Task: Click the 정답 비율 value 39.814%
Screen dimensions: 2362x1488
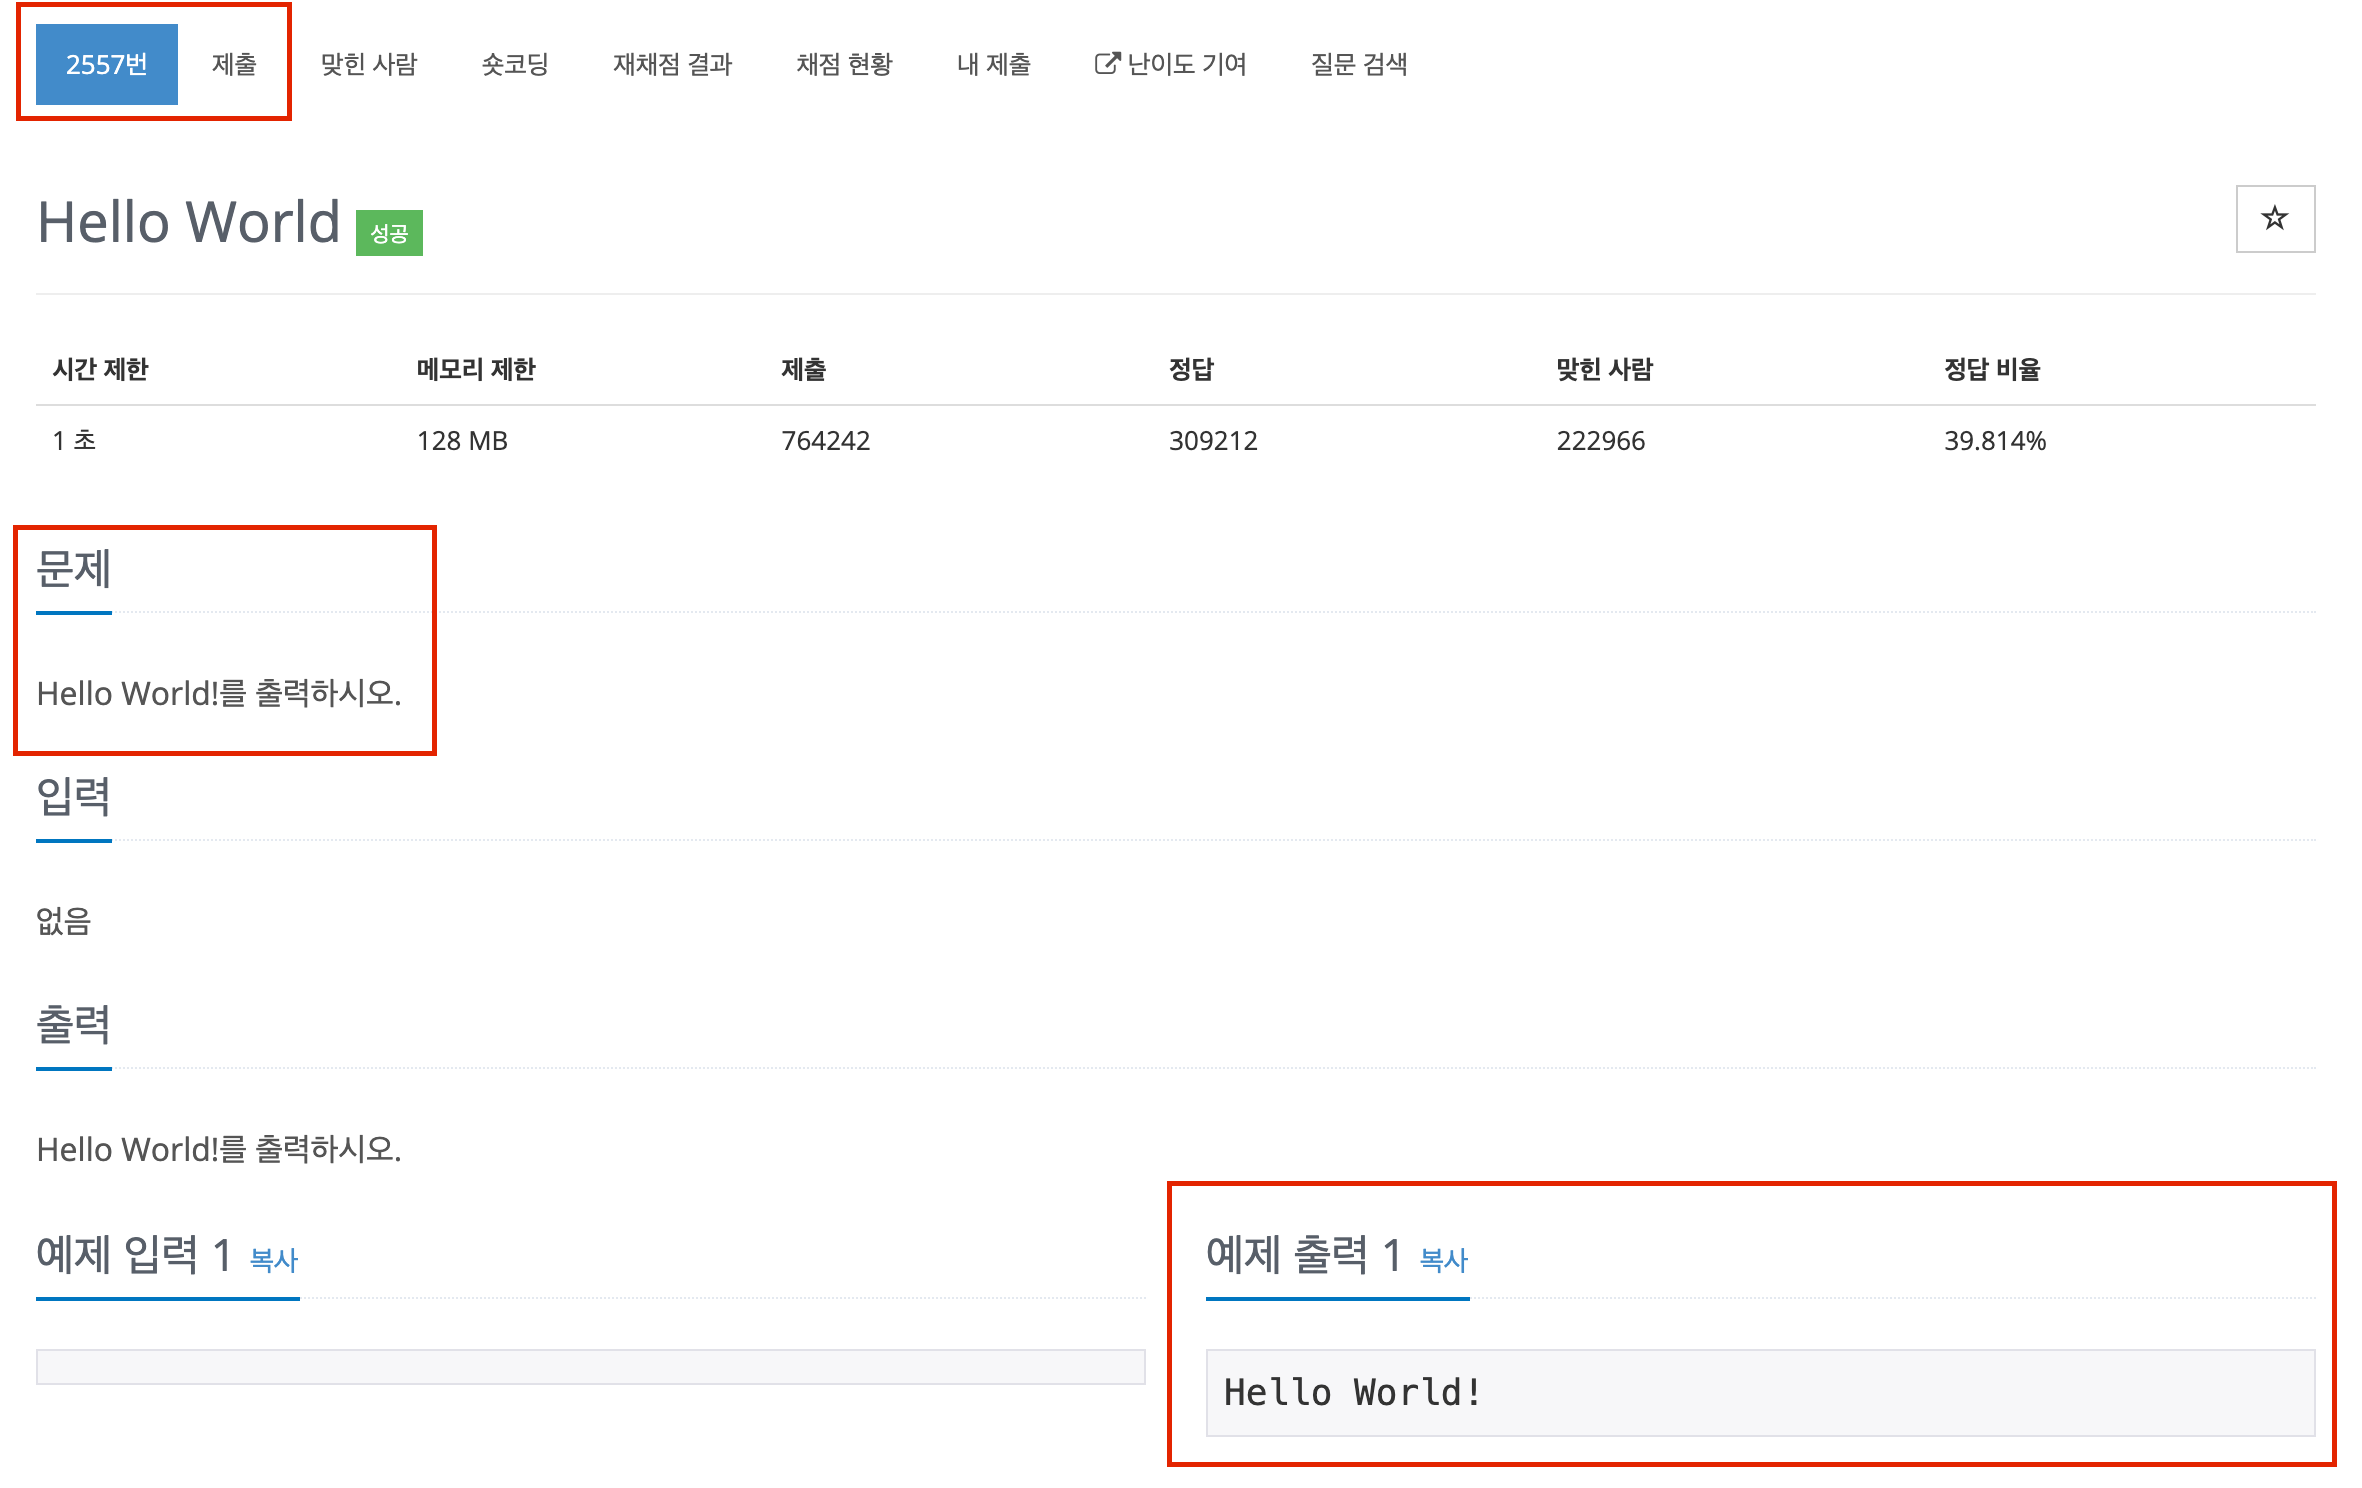Action: (x=1994, y=440)
